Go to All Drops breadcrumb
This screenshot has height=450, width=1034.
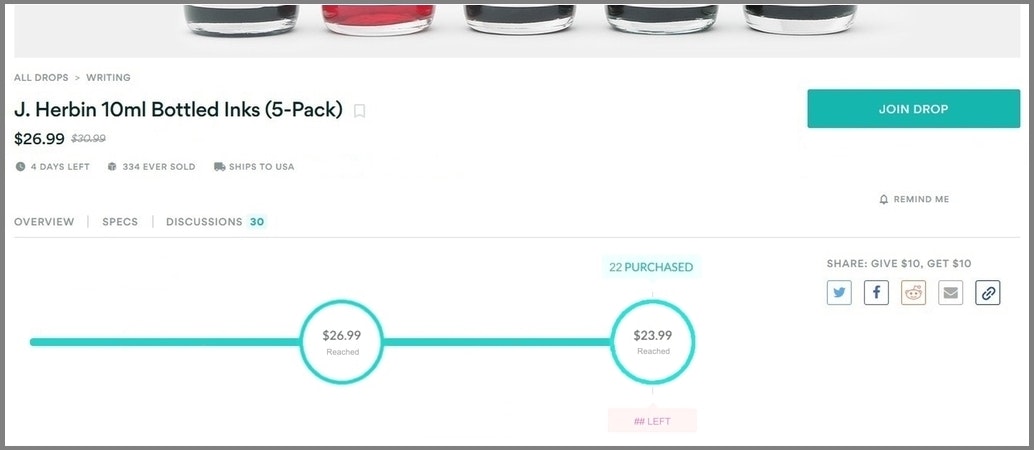coord(41,78)
